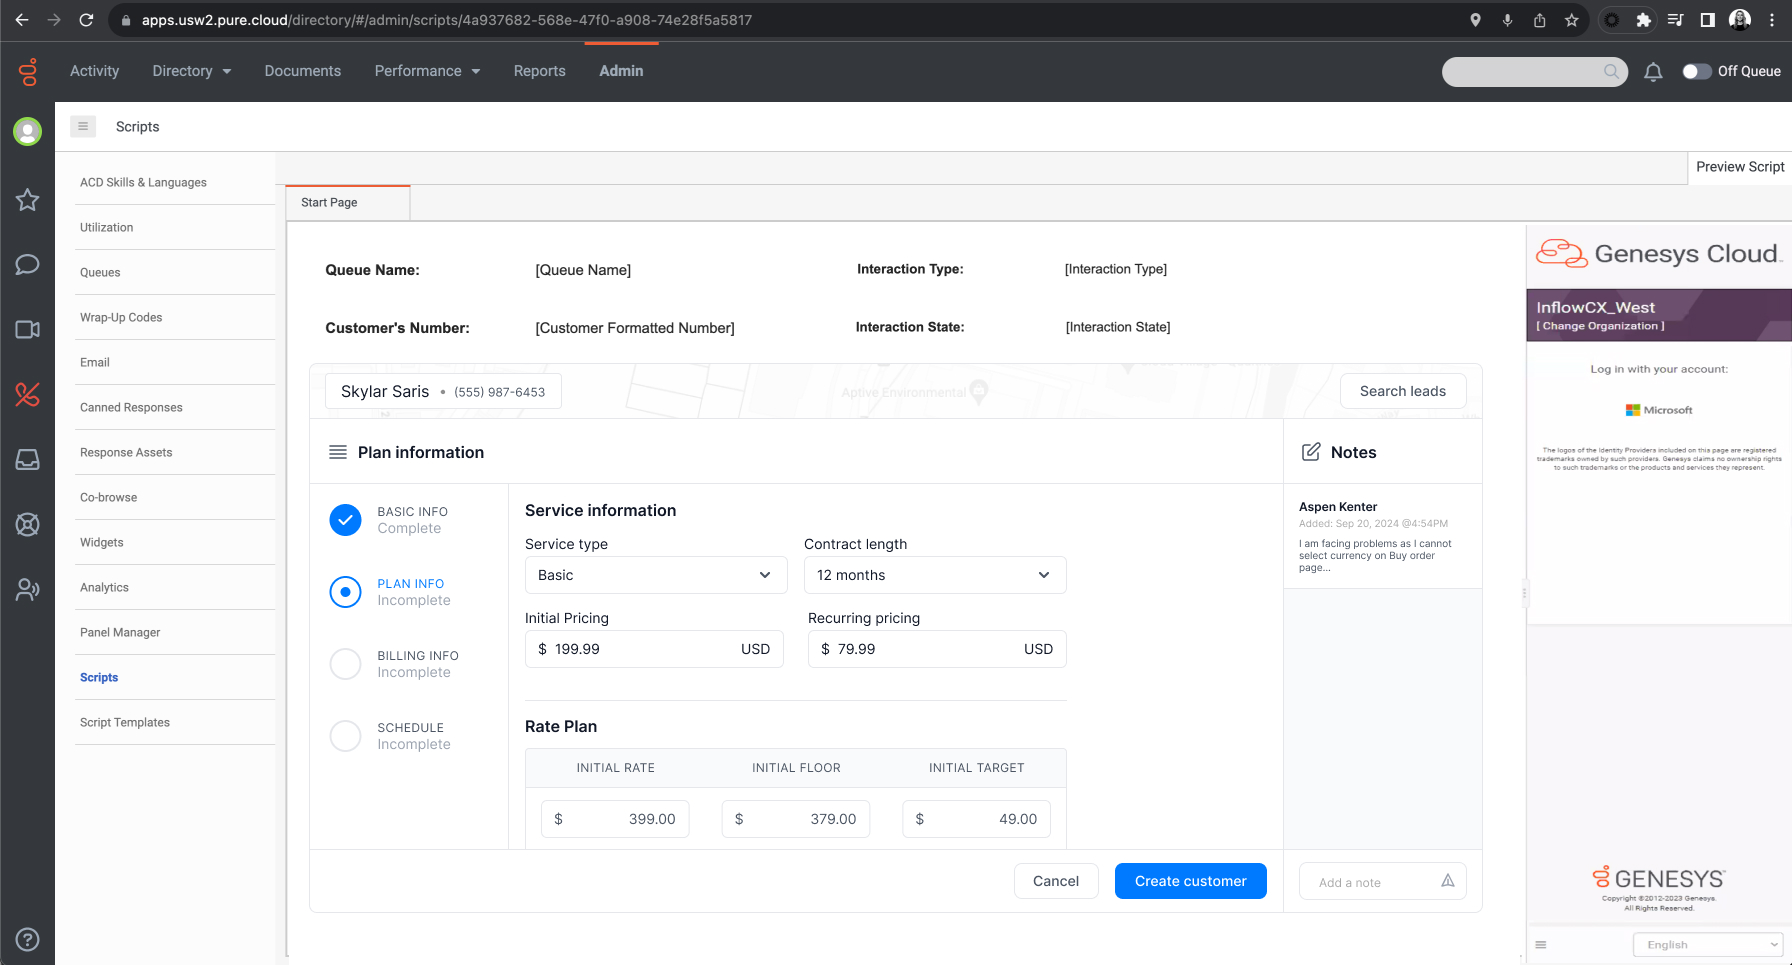Click the share icon in address bar
1792x965 pixels.
pos(1540,20)
